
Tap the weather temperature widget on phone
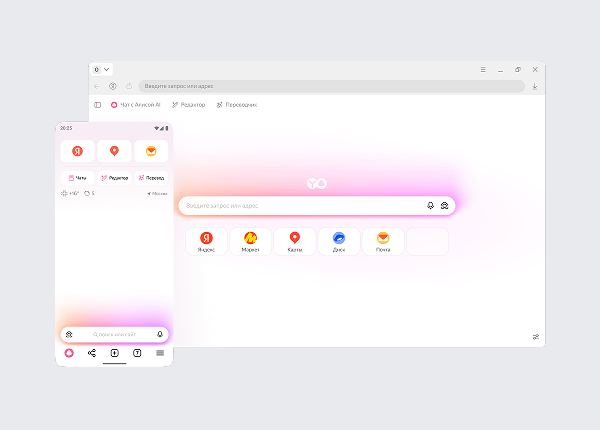point(70,194)
